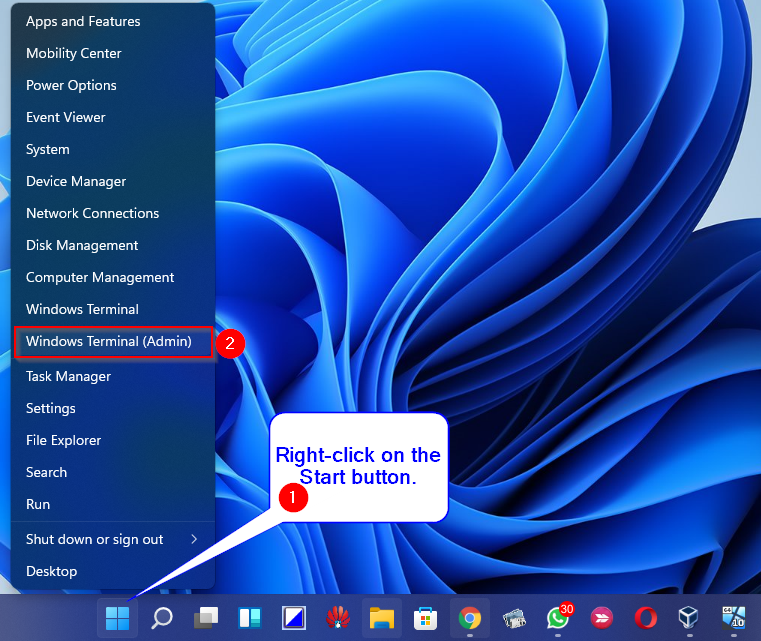Viewport: 761px width, 641px height.
Task: Open the pink Skitch arrow icon
Action: click(602, 618)
